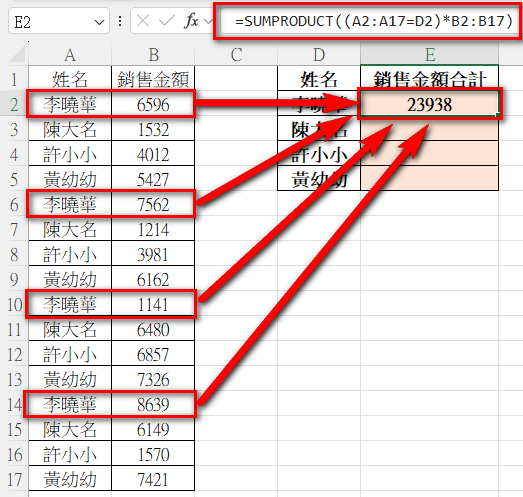Click cell A10 with 李曉華
The image size is (523, 497).
pos(70,304)
